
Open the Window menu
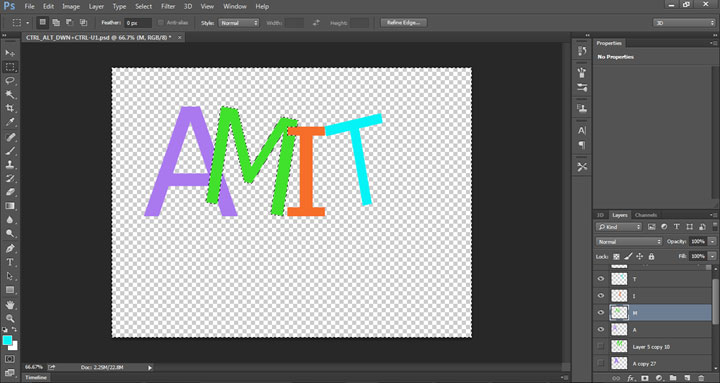(235, 6)
